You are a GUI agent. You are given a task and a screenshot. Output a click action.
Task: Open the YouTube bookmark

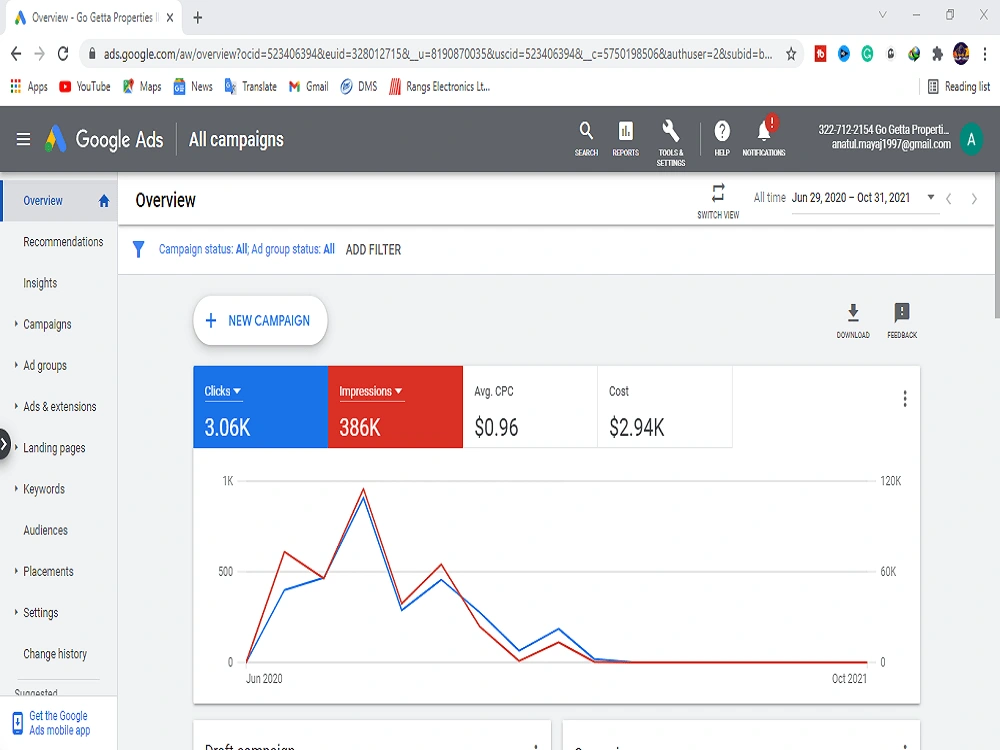(x=85, y=87)
